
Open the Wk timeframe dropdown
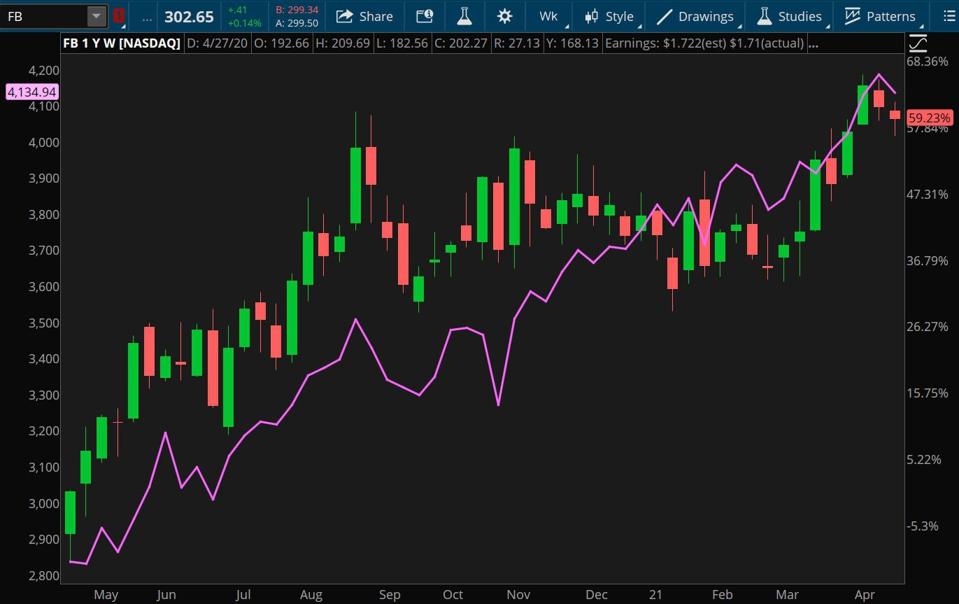pyautogui.click(x=549, y=16)
